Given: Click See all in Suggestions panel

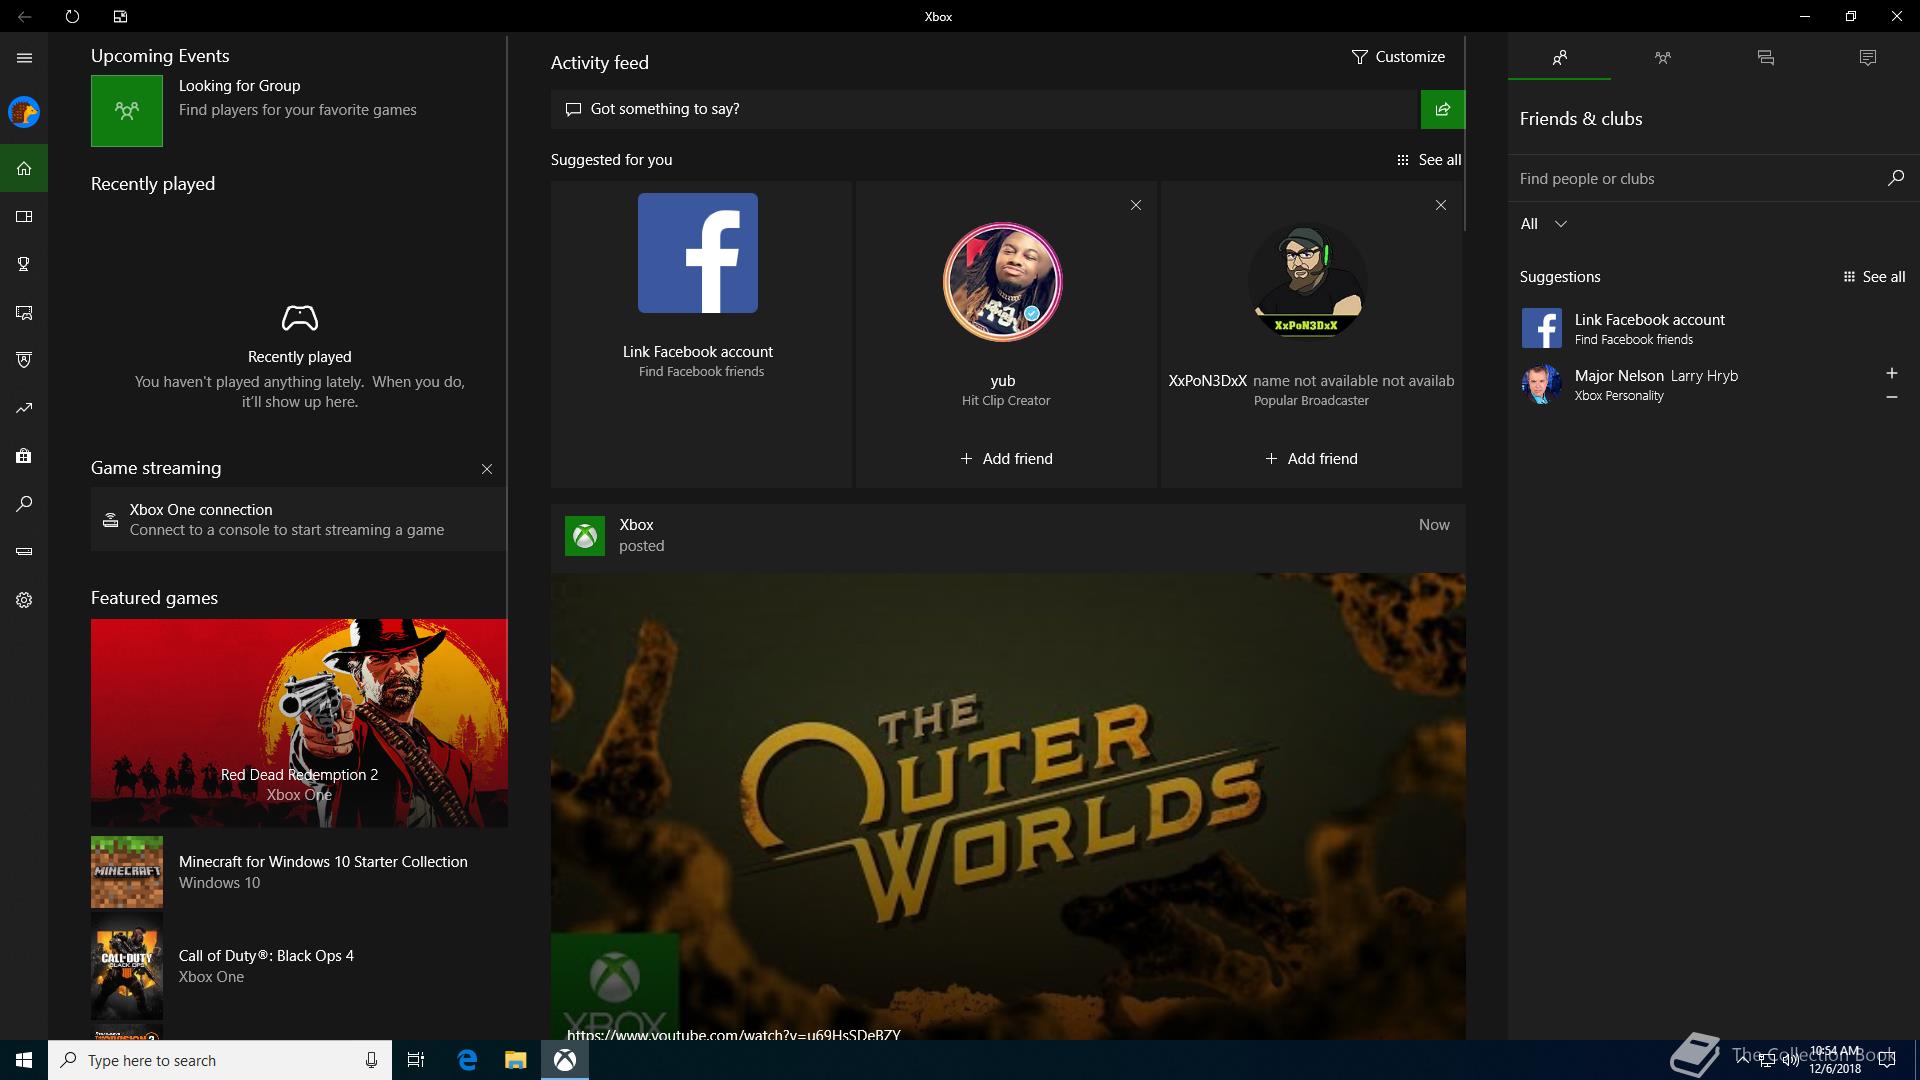Looking at the screenshot, I should pos(1874,277).
